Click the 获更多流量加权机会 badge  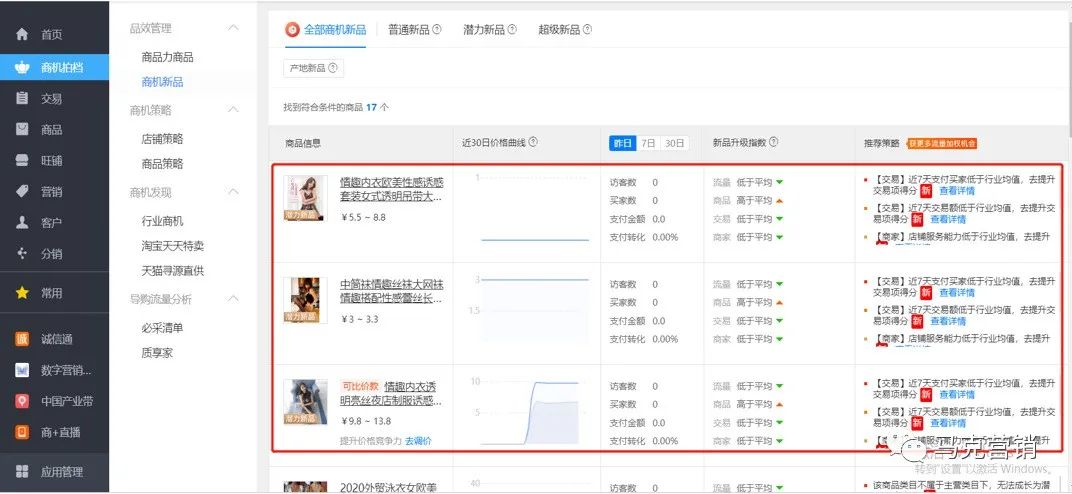click(942, 143)
